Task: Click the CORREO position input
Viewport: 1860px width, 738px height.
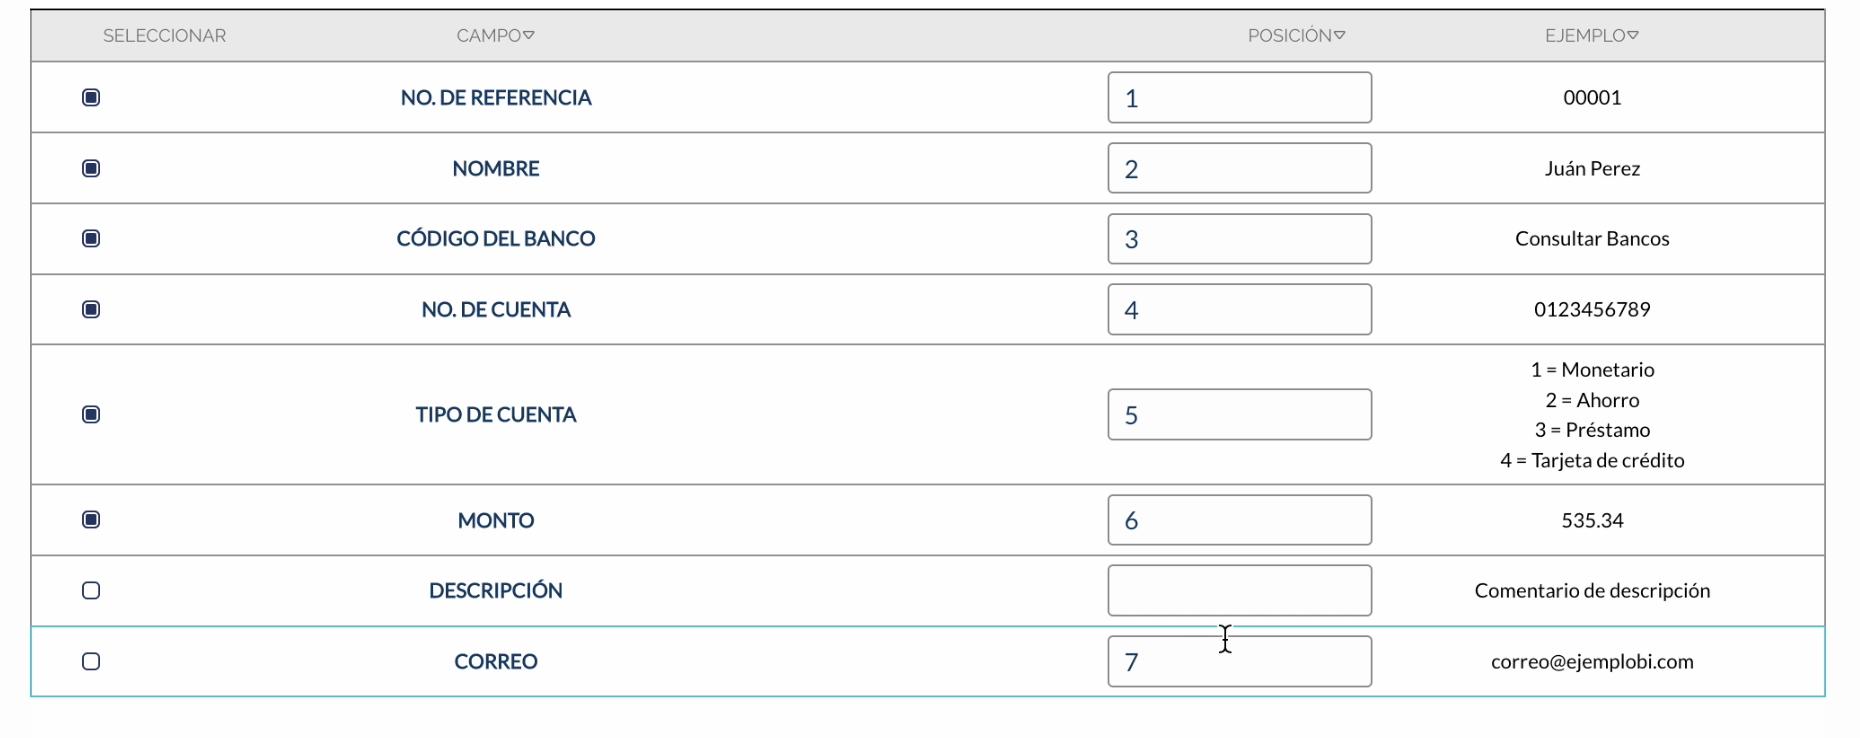Action: [x=1239, y=662]
